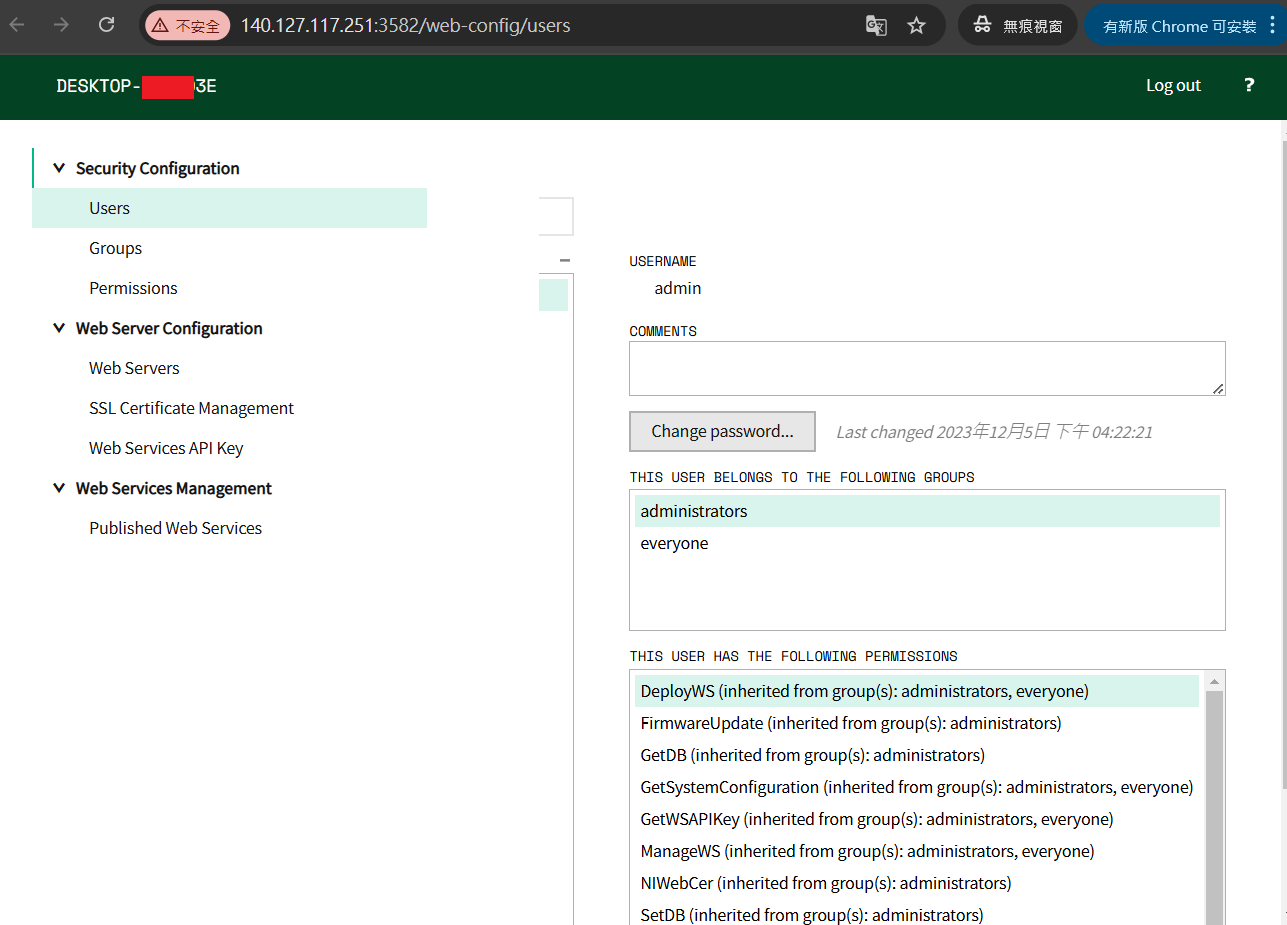Select administrators in the groups list
This screenshot has width=1287, height=925.
point(927,511)
